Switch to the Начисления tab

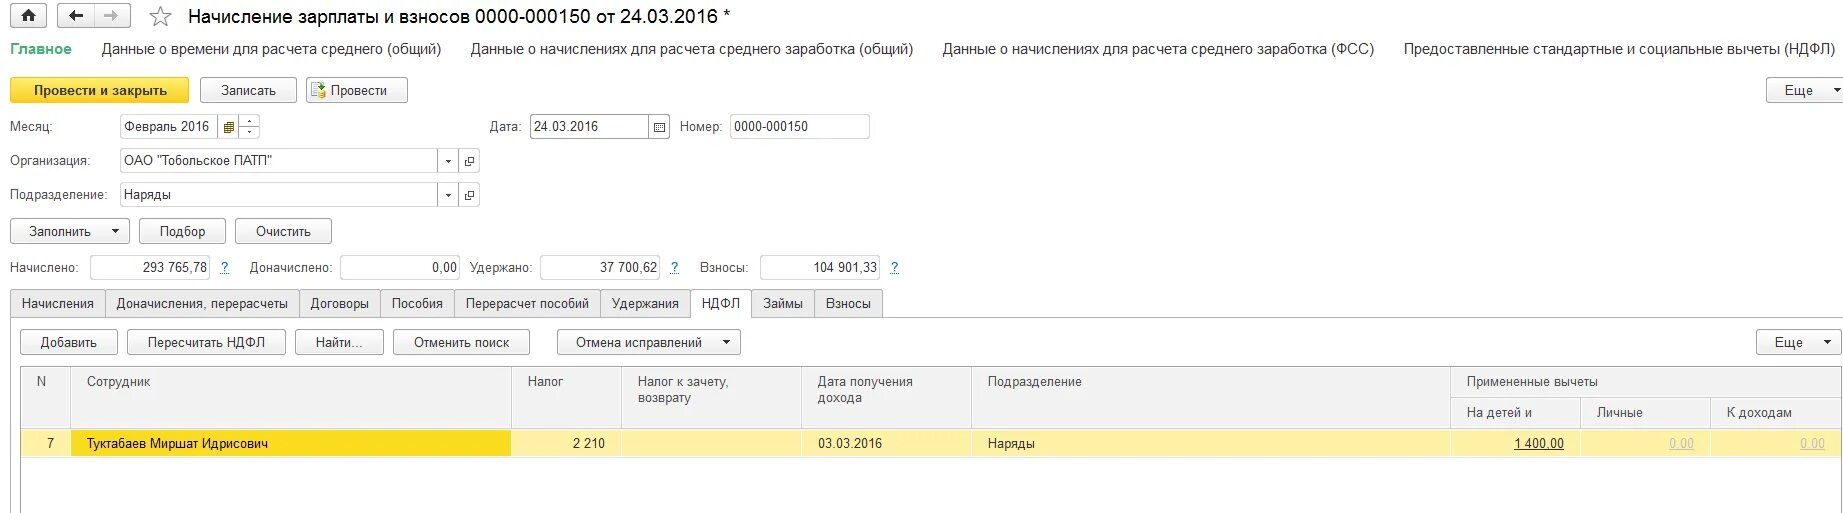tap(58, 303)
